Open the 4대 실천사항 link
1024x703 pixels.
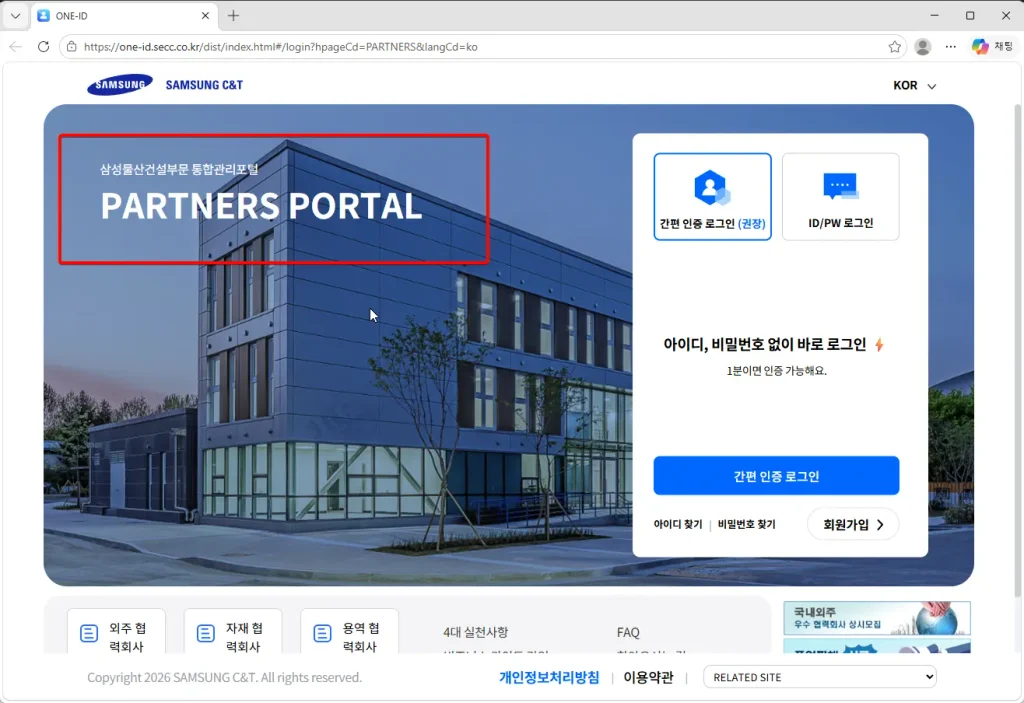tap(475, 632)
